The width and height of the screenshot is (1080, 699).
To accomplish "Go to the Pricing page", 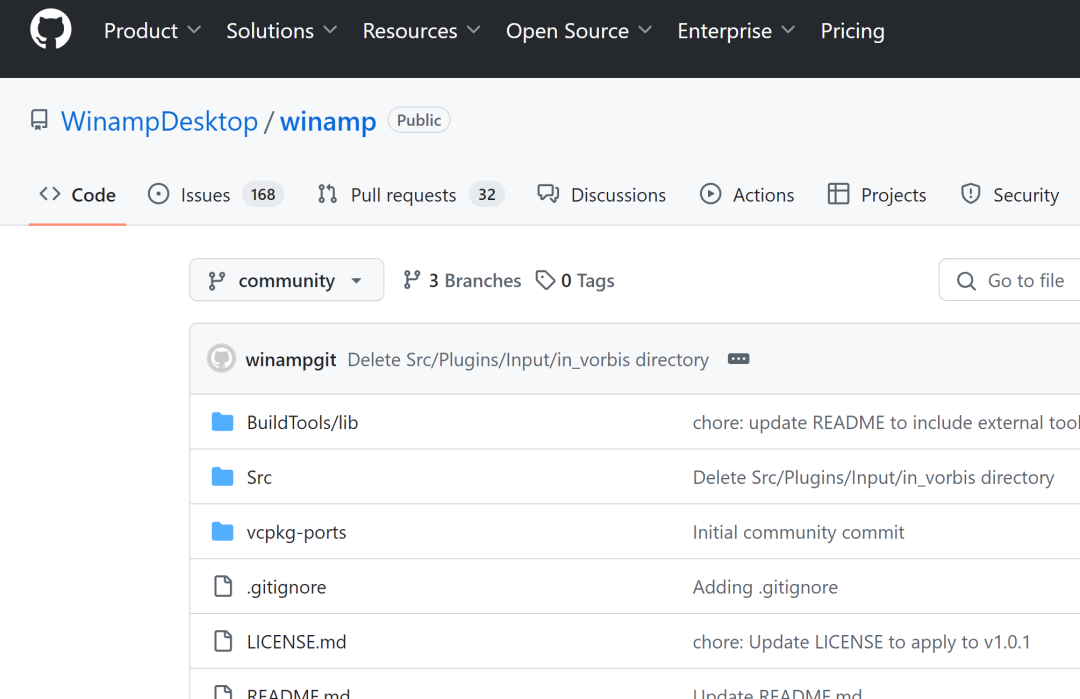I will 852,31.
